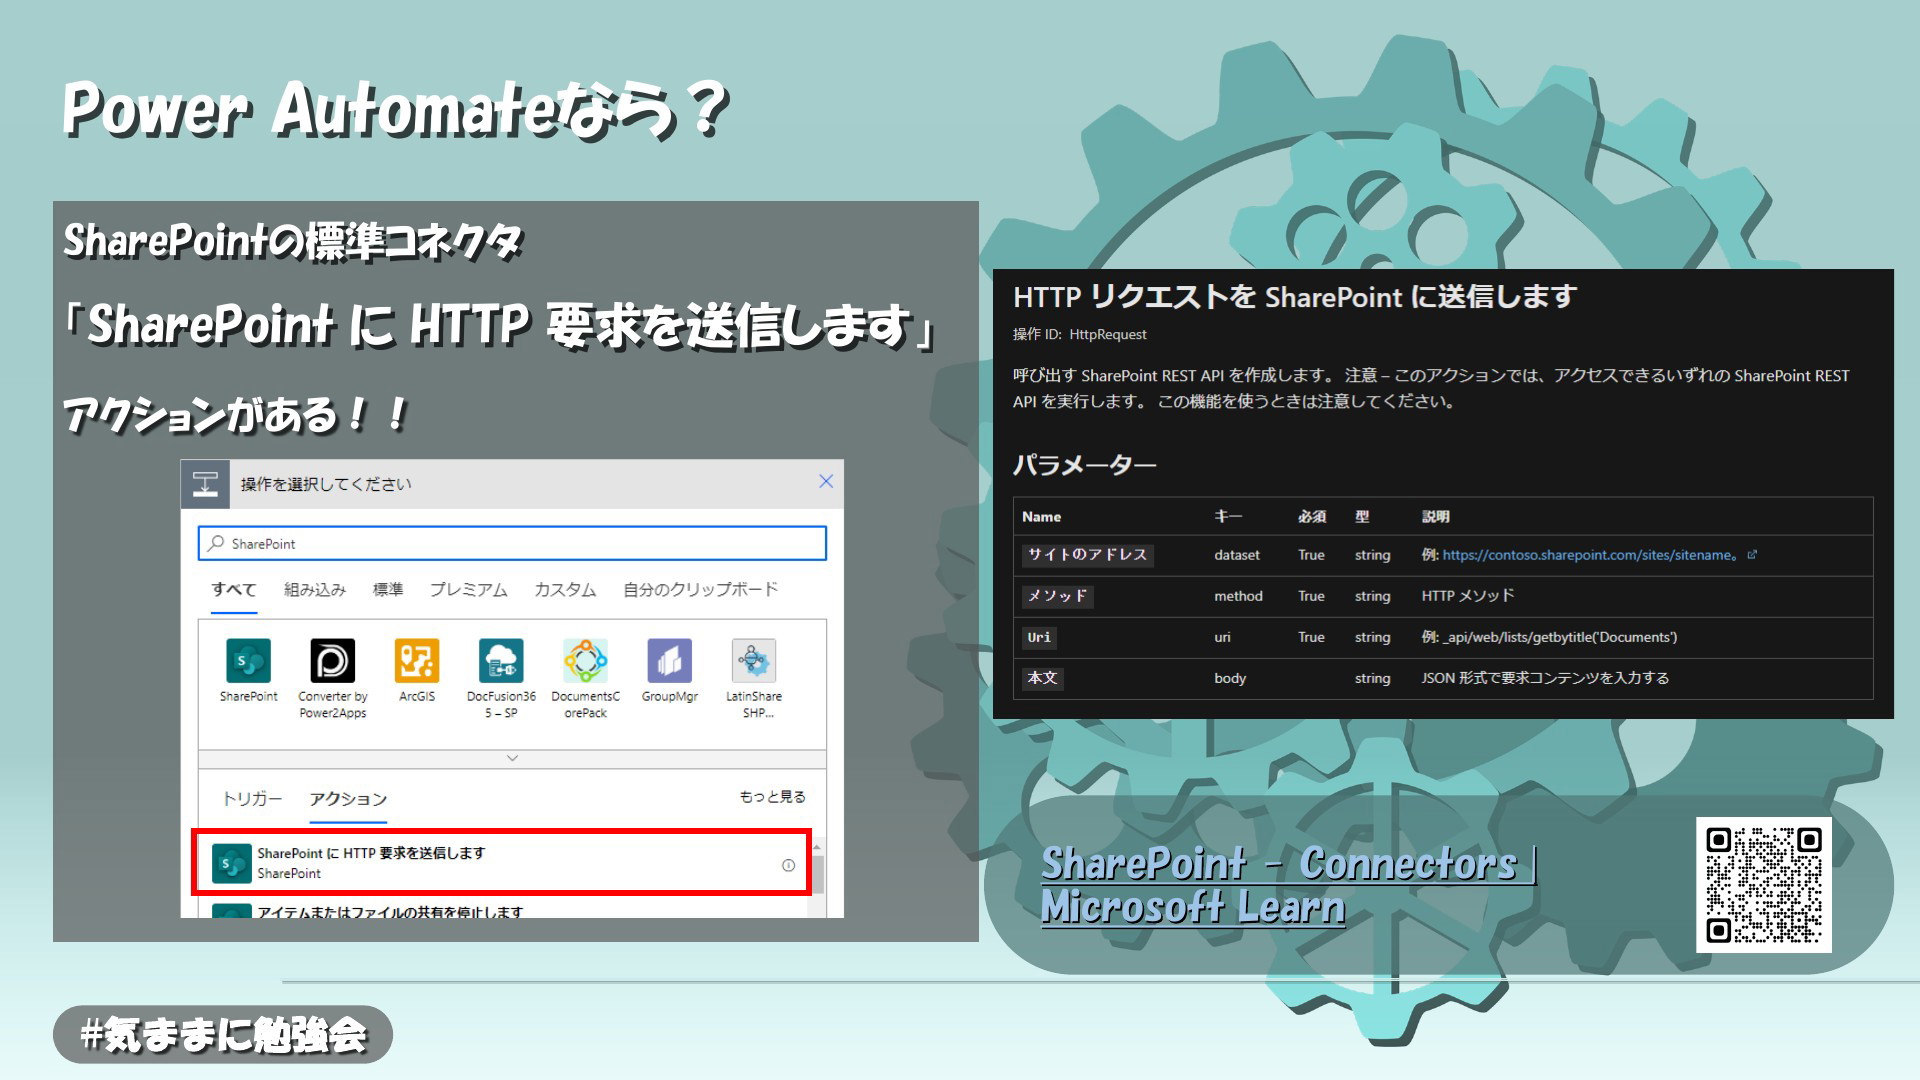Select the アクション tab

(x=348, y=799)
